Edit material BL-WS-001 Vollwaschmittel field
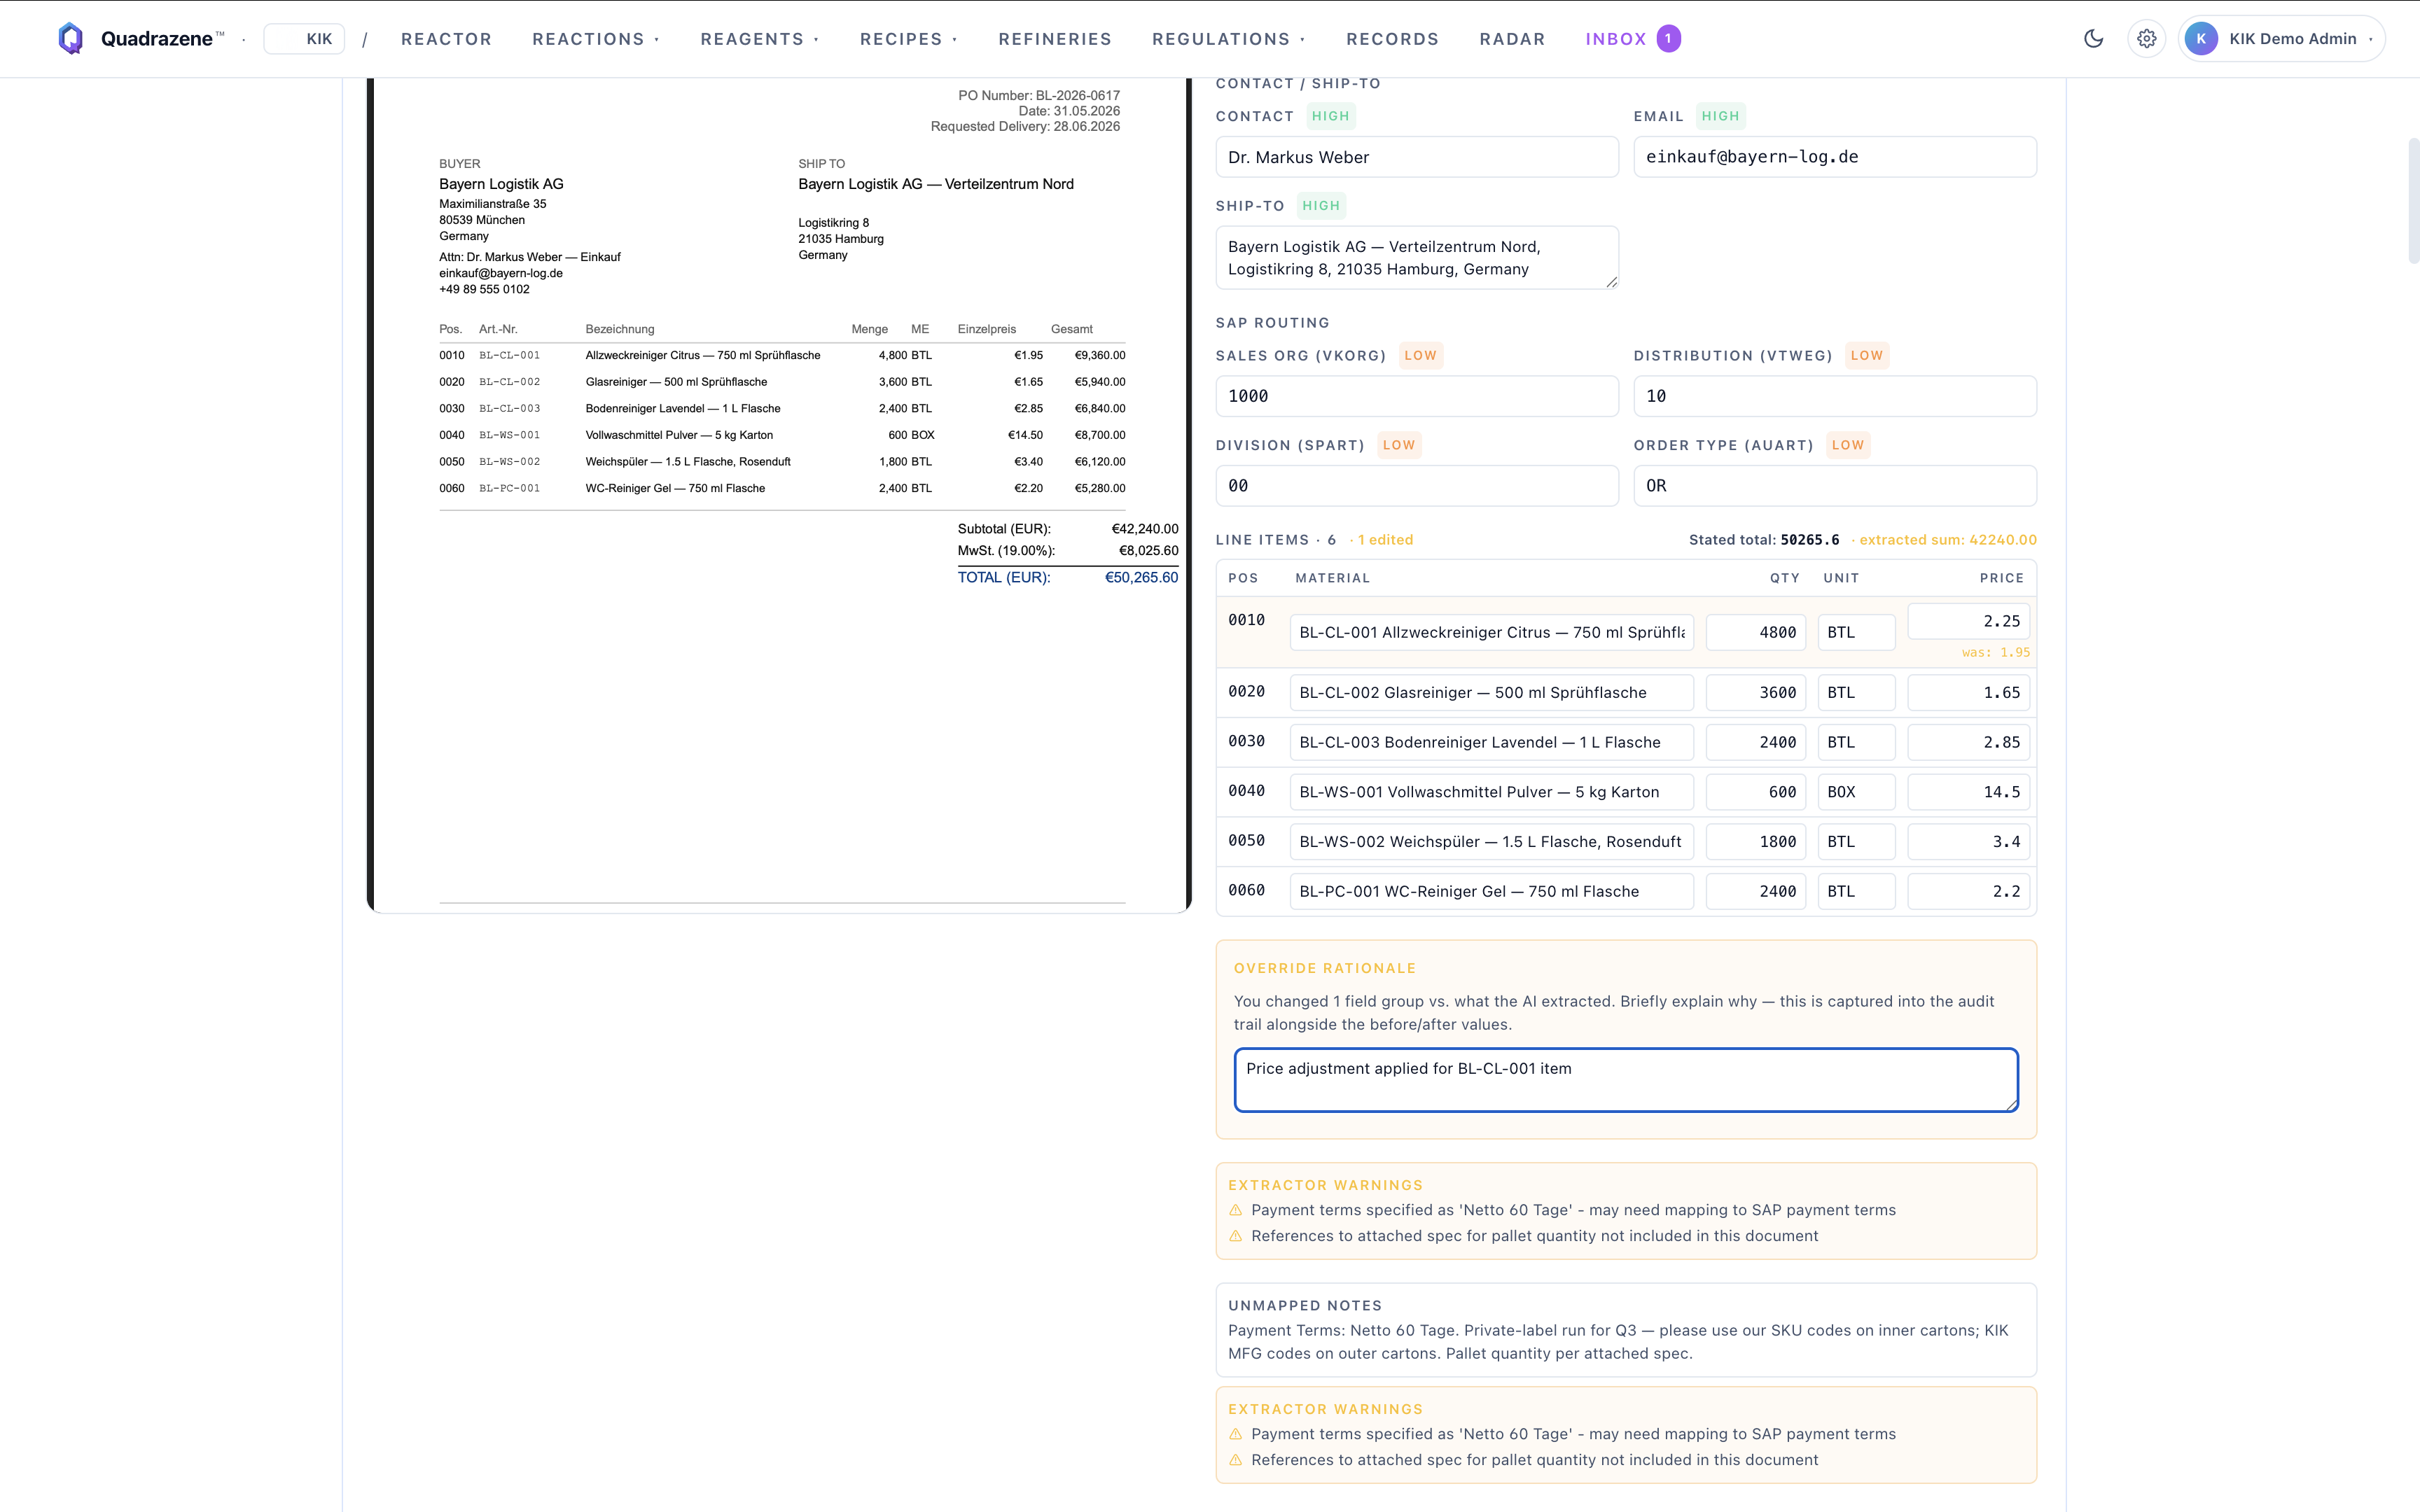 pos(1491,792)
